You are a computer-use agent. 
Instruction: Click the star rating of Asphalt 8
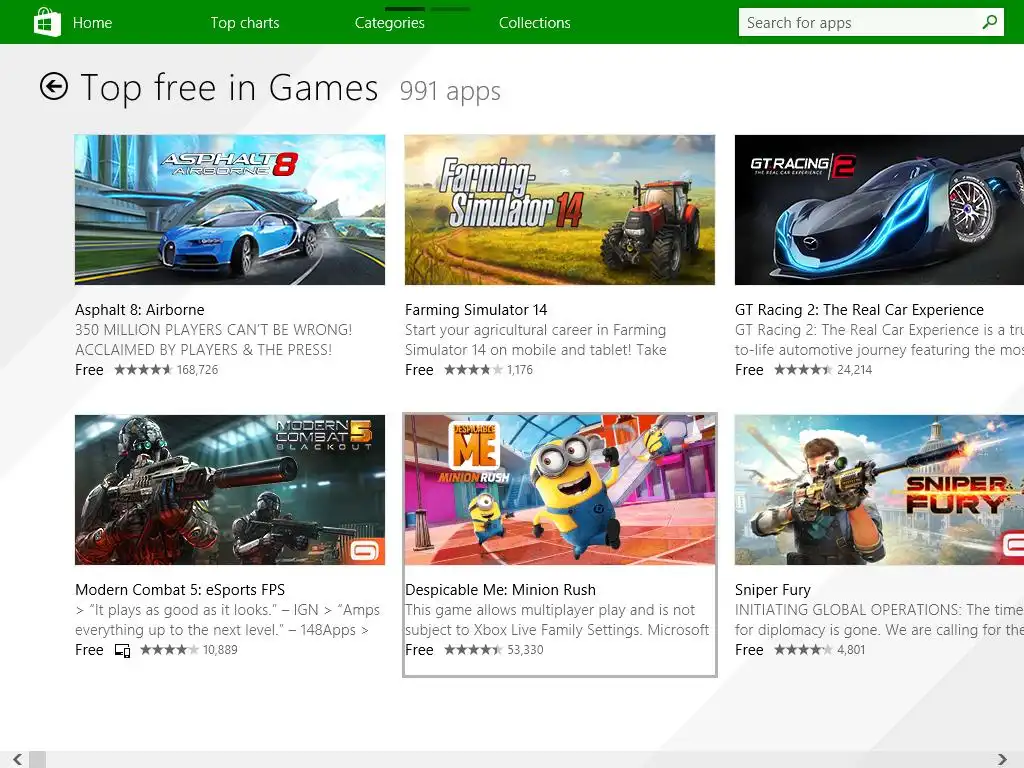143,370
